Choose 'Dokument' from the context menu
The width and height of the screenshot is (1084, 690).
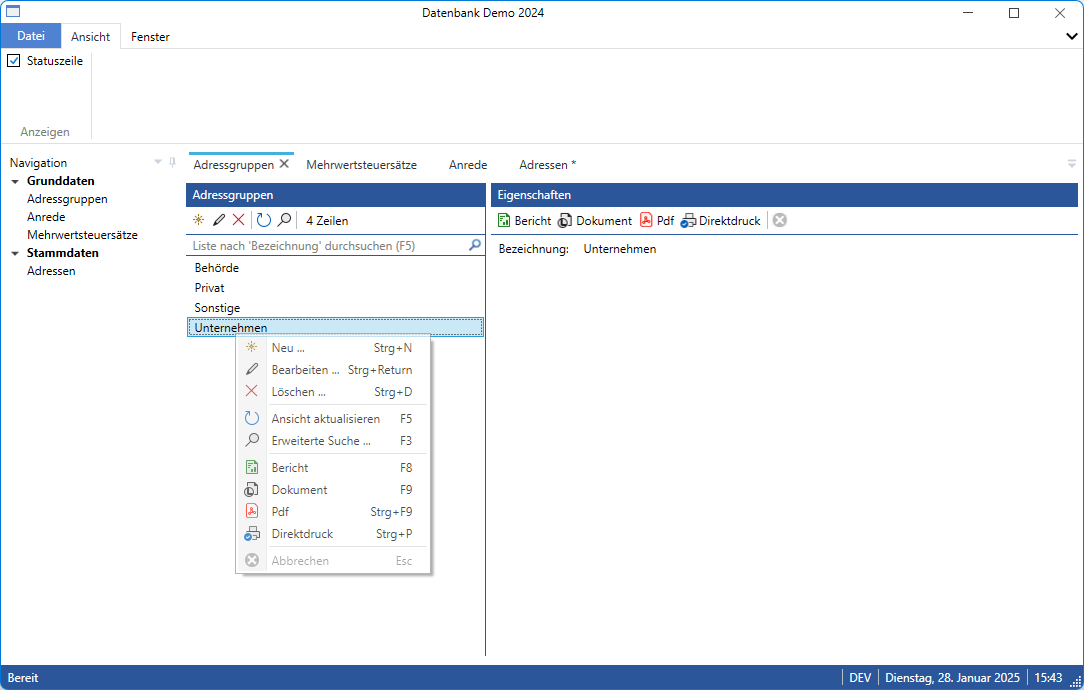333,490
